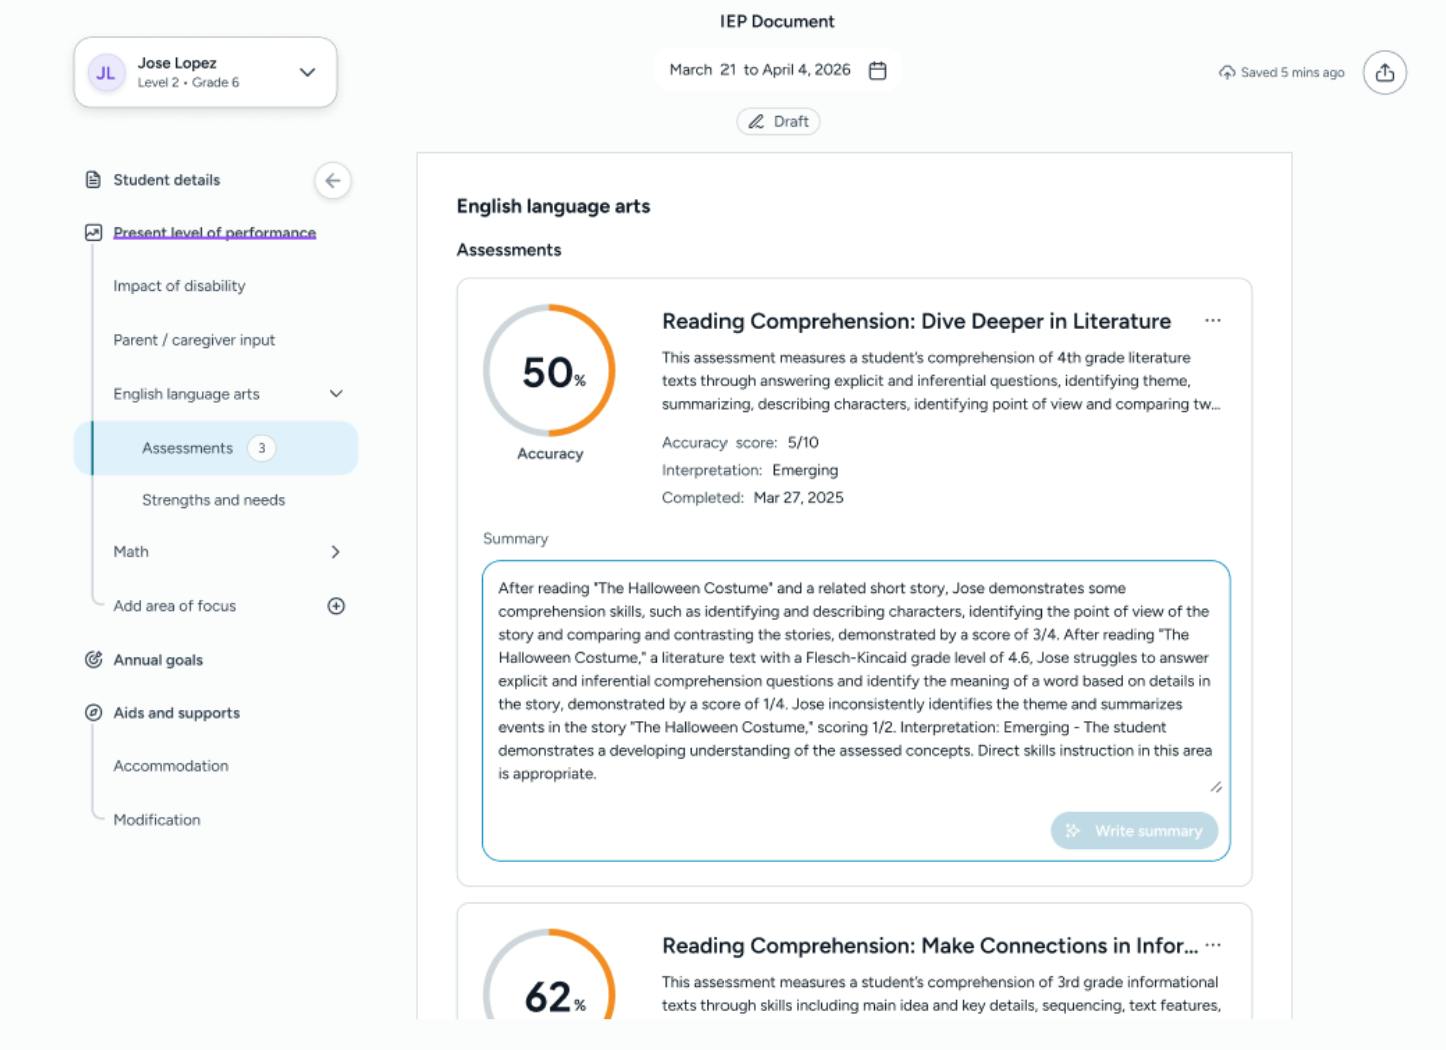Click the Annual goals icon in the sidebar
This screenshot has width=1446, height=1050.
click(x=91, y=660)
